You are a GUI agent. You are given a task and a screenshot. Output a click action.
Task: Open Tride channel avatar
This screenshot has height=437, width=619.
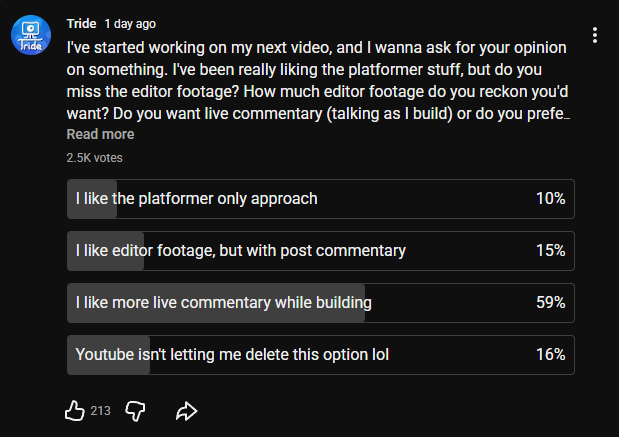click(x=31, y=35)
